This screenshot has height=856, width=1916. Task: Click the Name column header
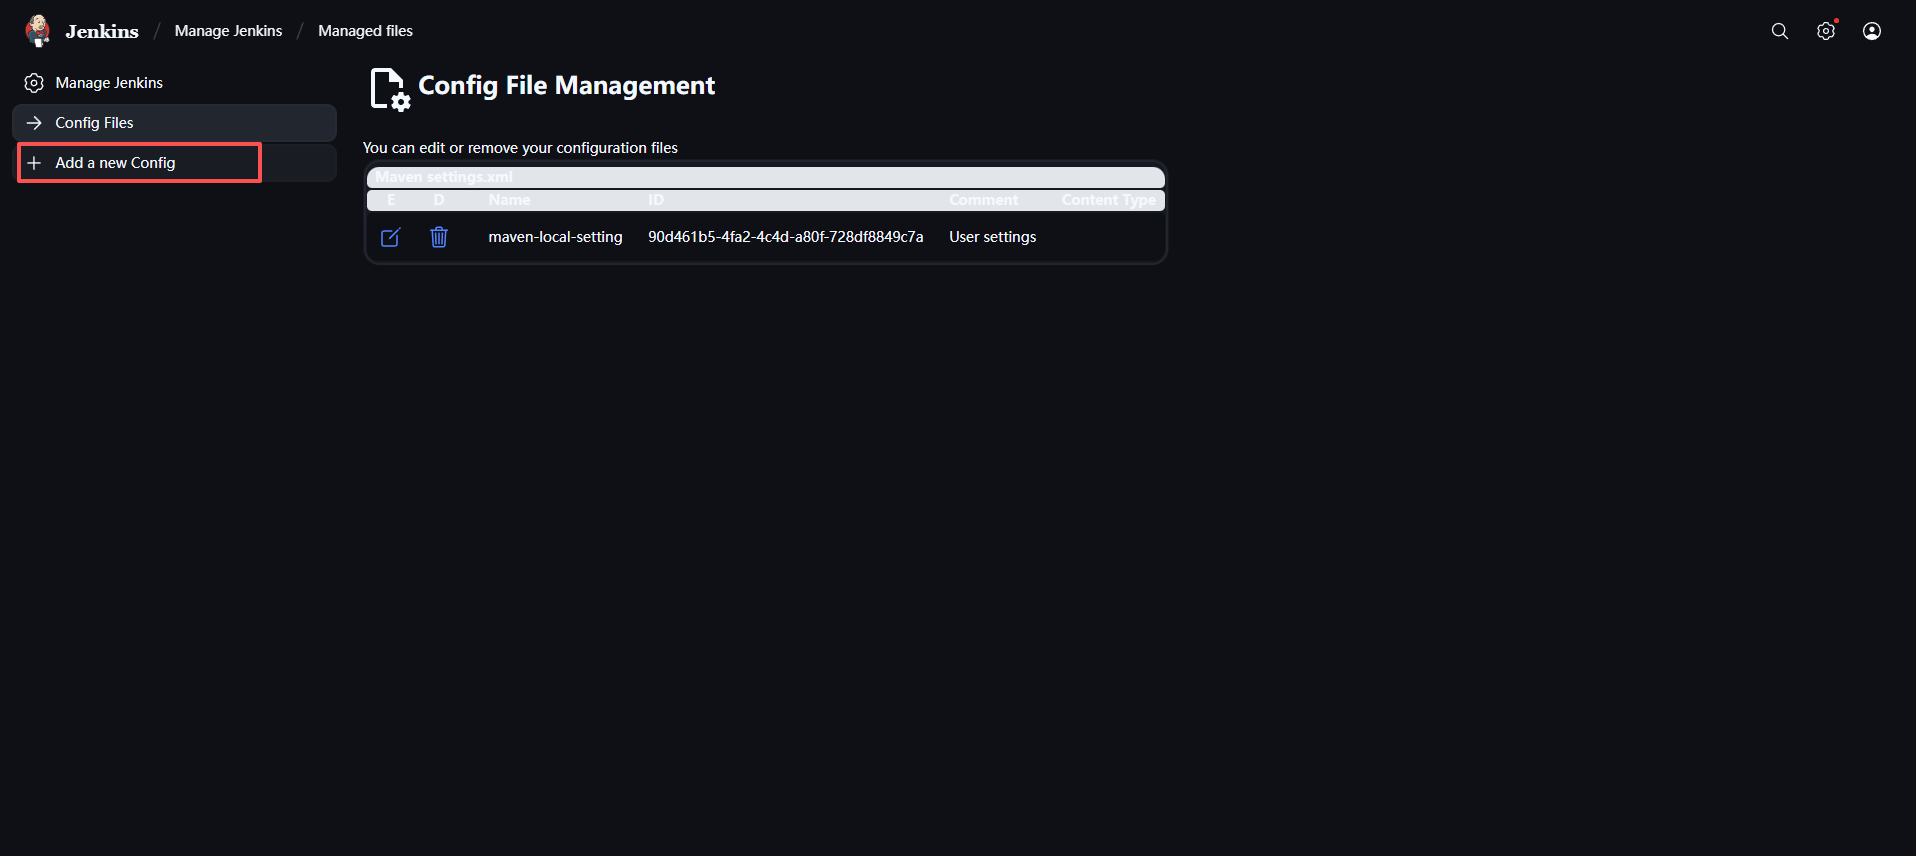click(509, 200)
